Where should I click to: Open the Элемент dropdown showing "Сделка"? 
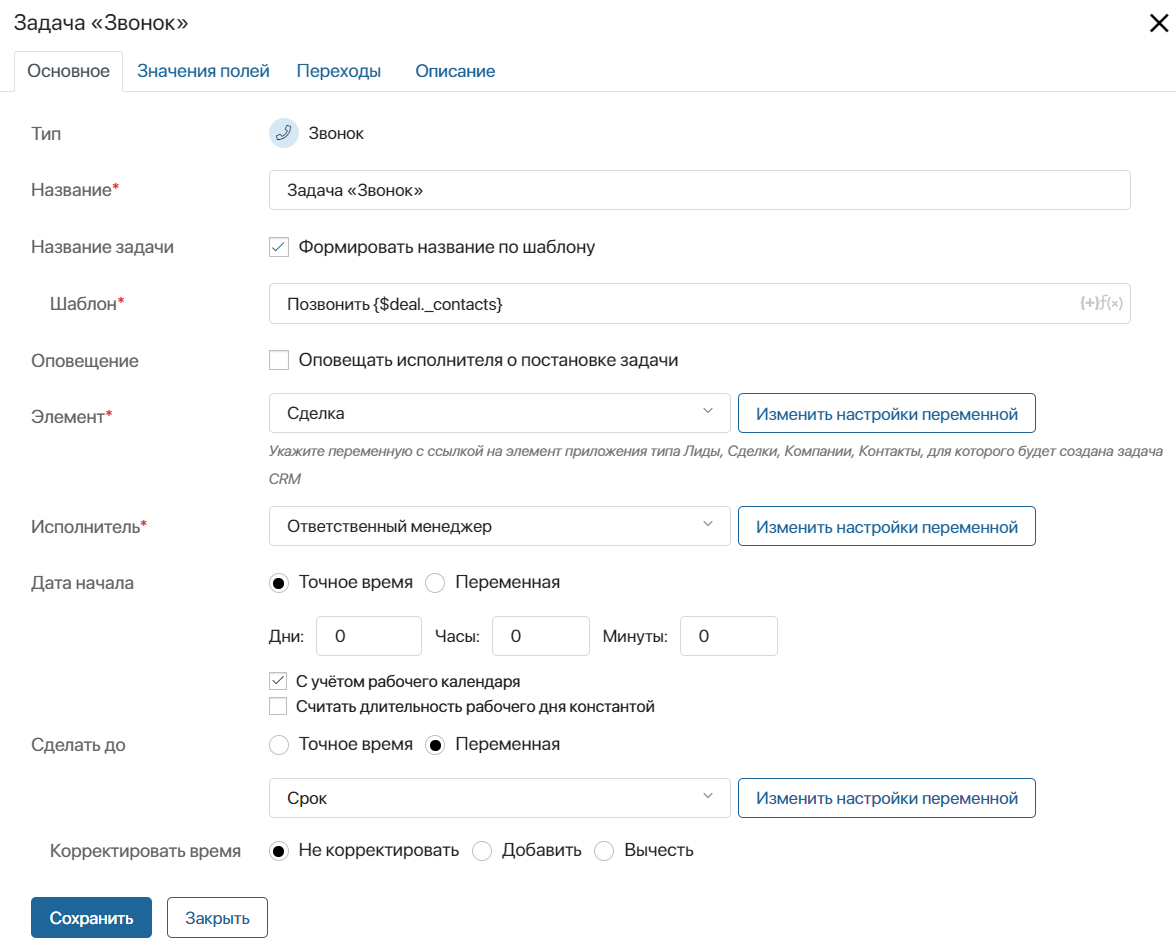pyautogui.click(x=500, y=413)
